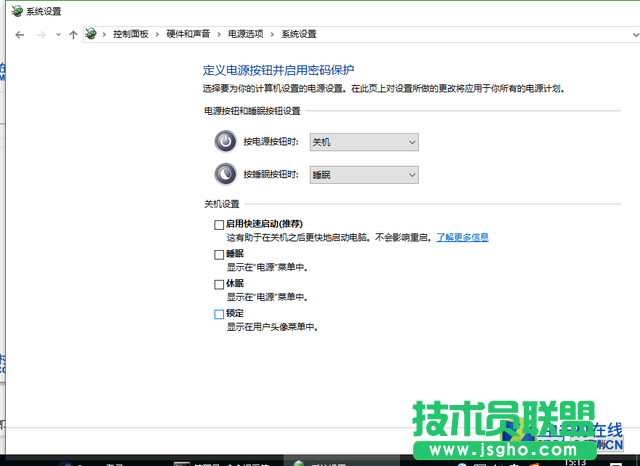Screen dimensions: 640x466
Task: Click 电源按钮和睡眠按钮设置 section label
Action: (x=252, y=111)
